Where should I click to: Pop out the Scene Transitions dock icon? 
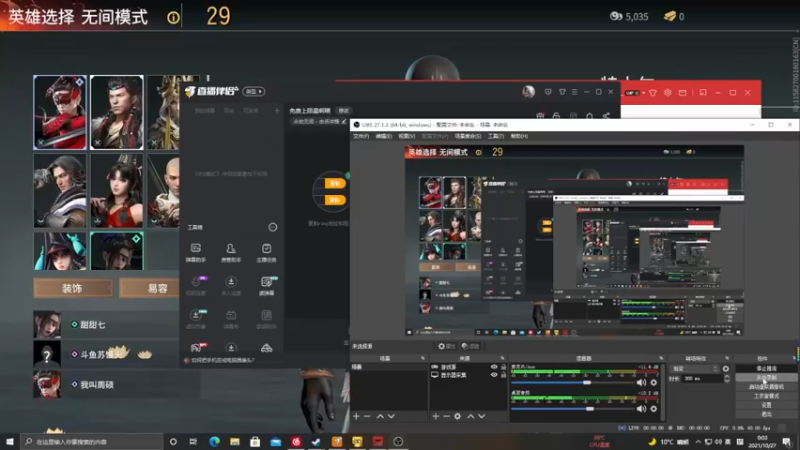pos(727,358)
